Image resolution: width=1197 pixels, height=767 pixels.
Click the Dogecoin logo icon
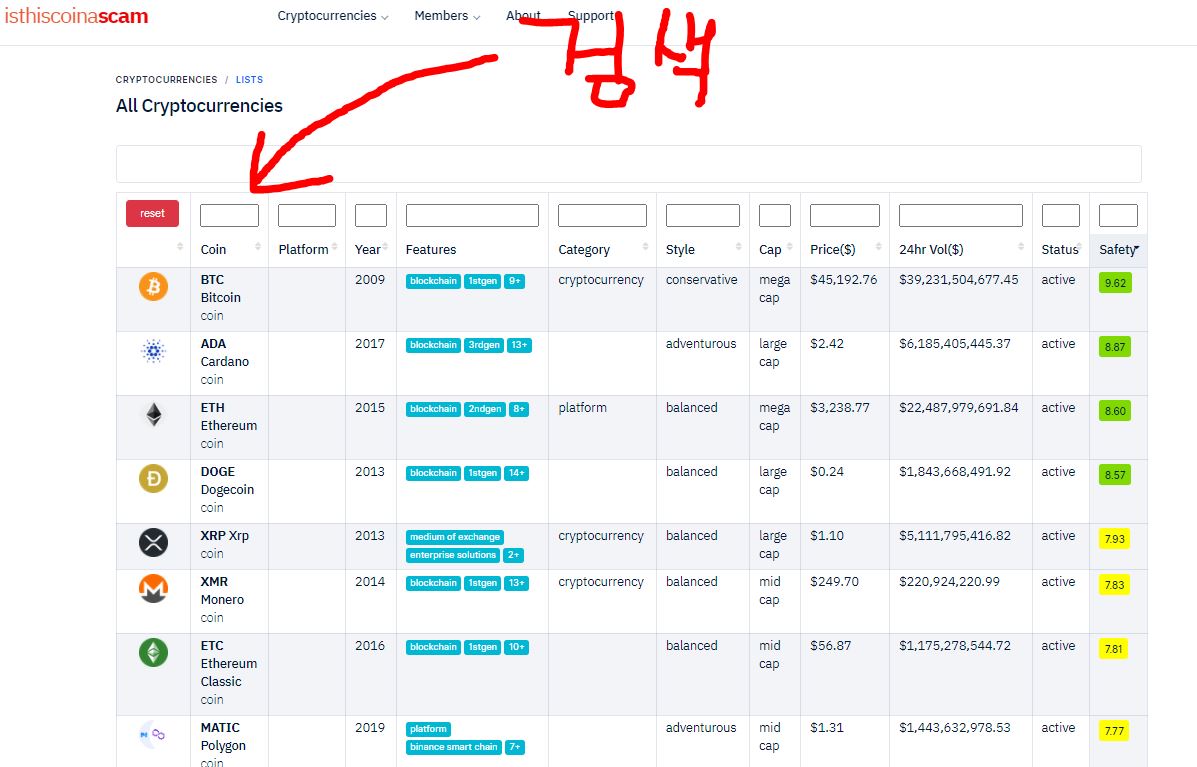[153, 479]
